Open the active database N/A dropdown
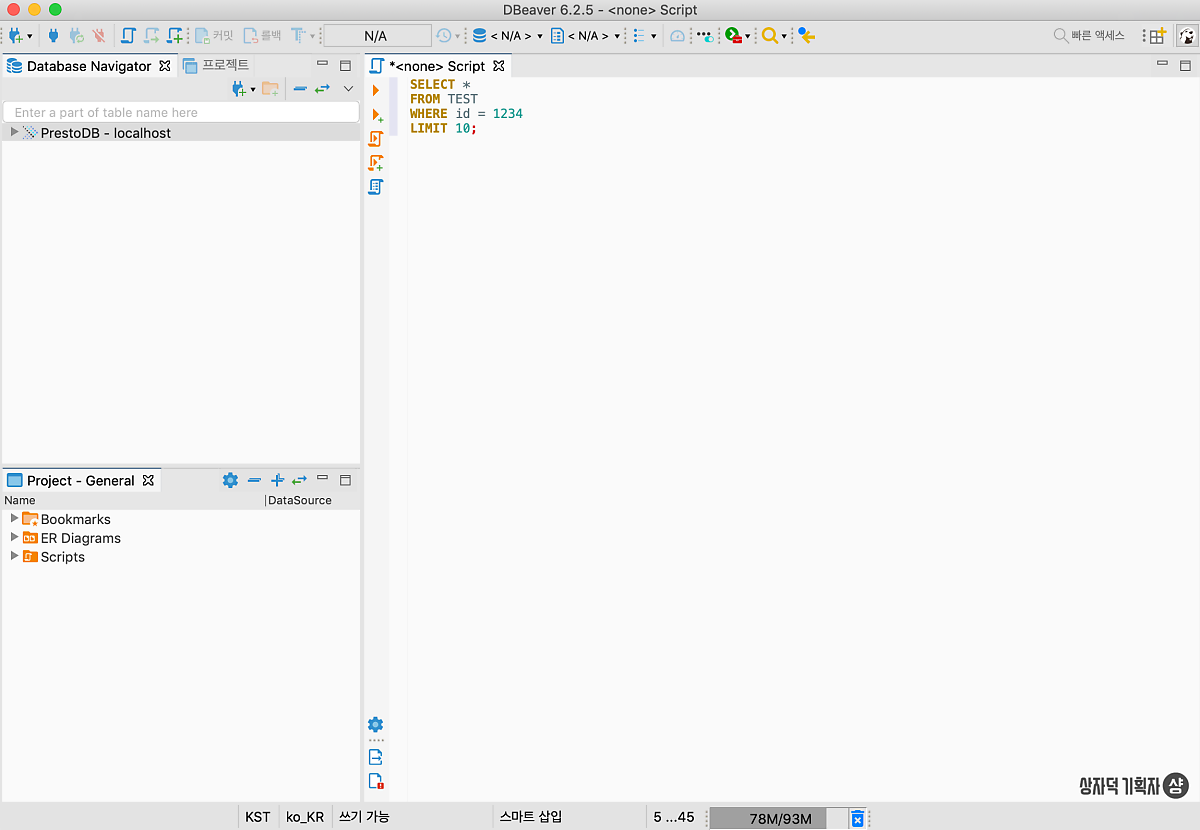 [x=508, y=36]
